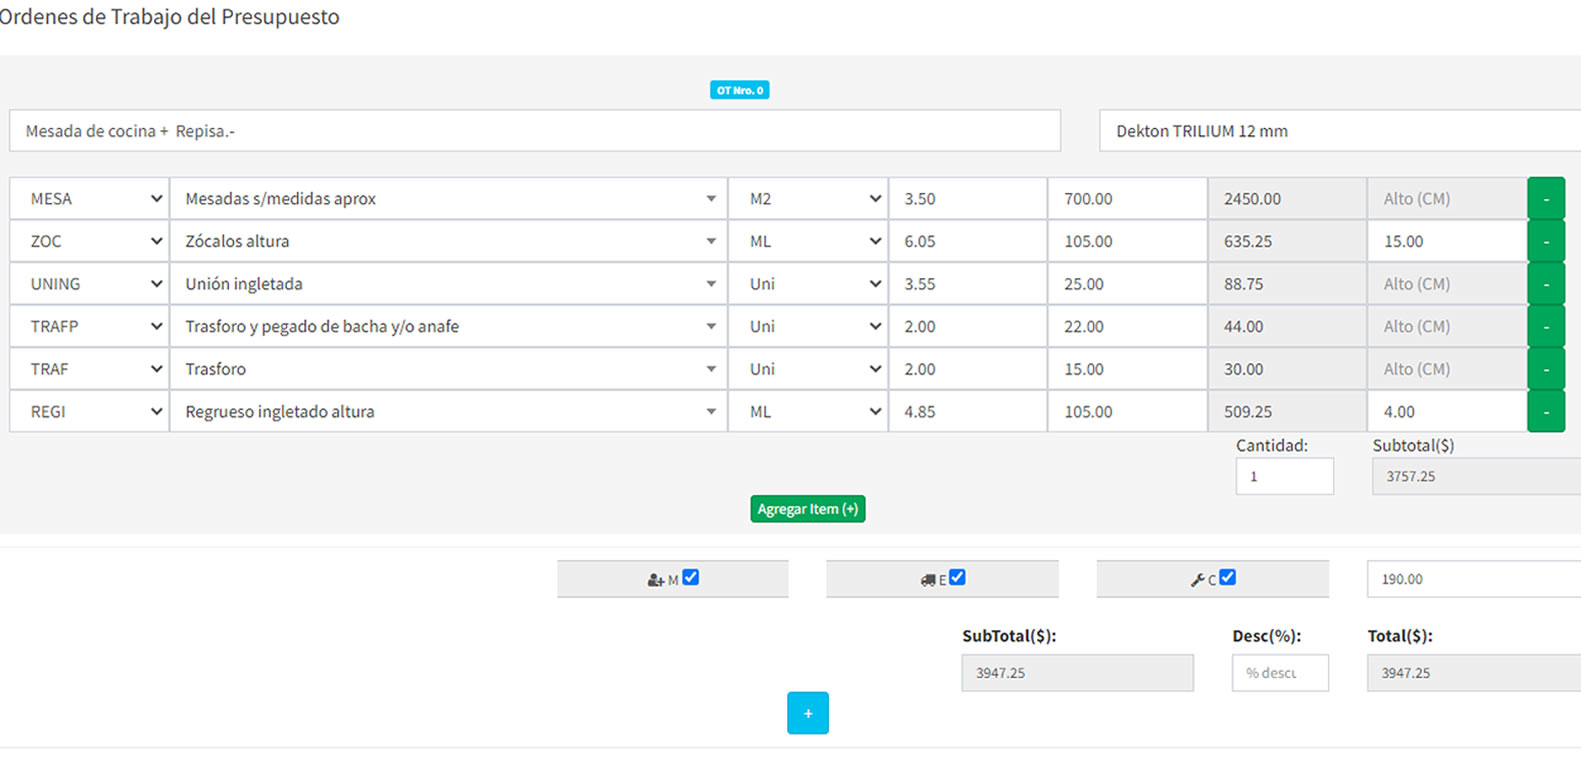Delete the TRAFP row using minus button
The image size is (1581, 758).
(1545, 327)
